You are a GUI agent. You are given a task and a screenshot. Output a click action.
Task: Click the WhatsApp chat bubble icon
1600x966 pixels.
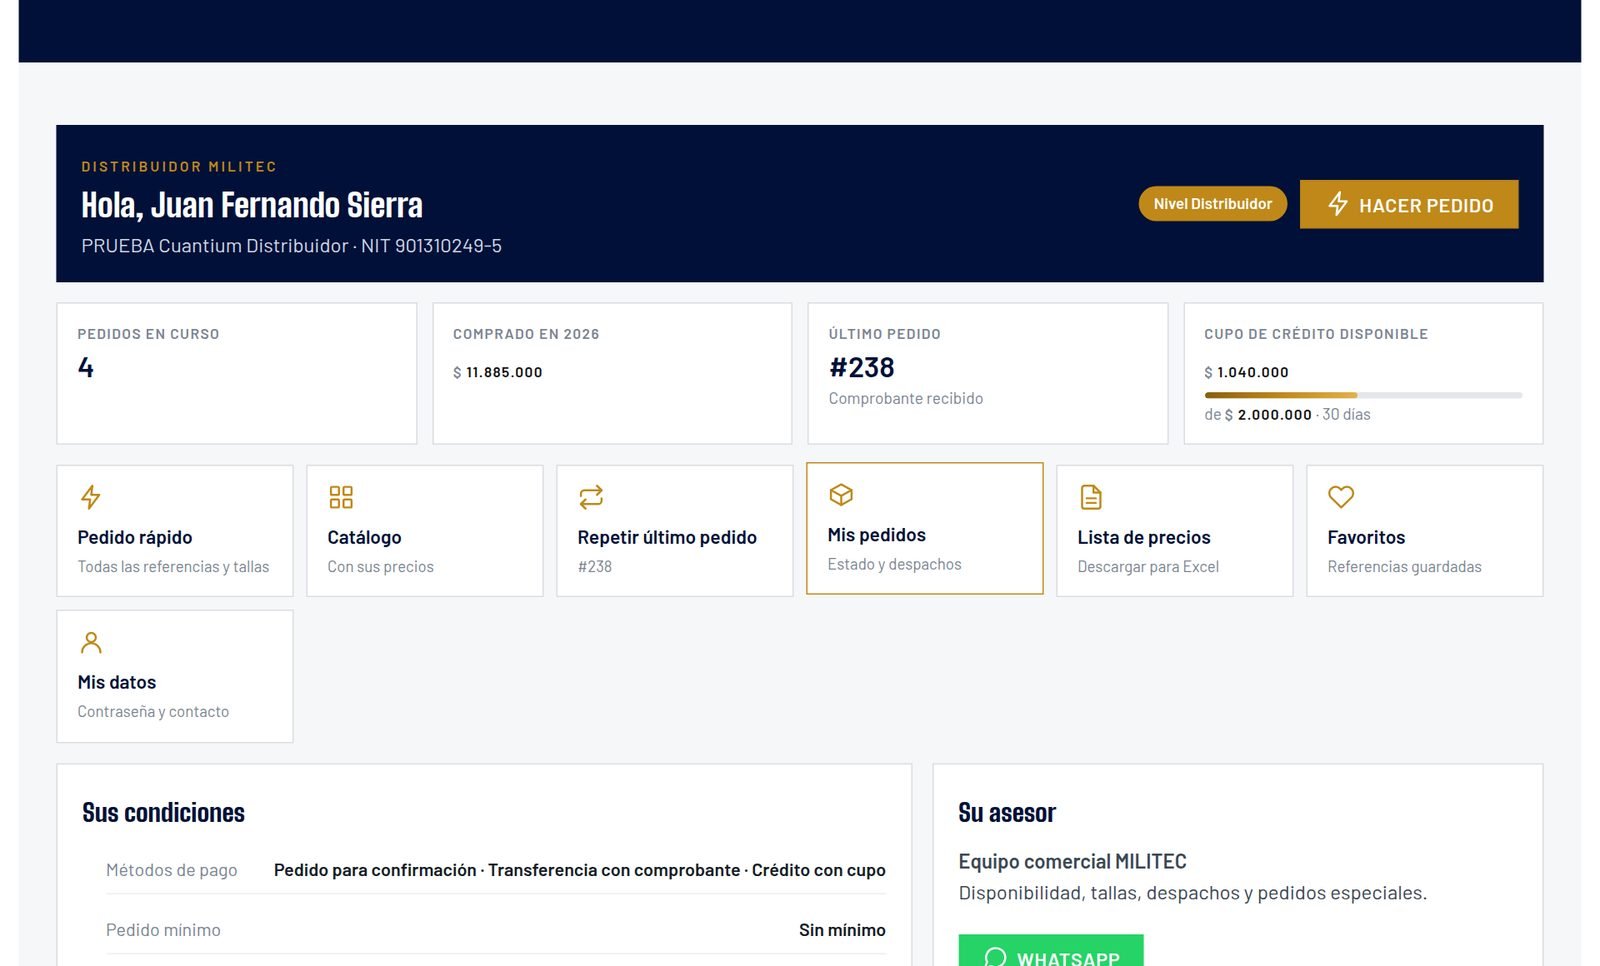(995, 958)
